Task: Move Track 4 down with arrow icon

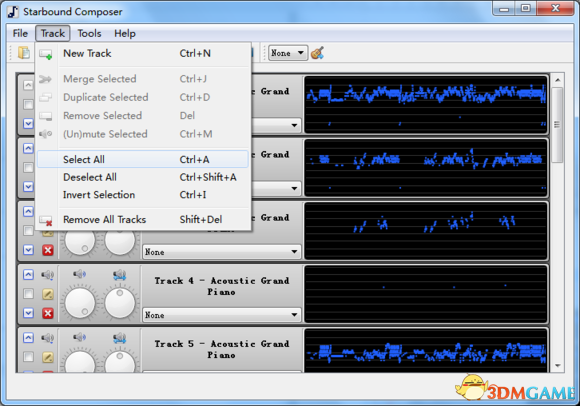Action: coord(28,313)
